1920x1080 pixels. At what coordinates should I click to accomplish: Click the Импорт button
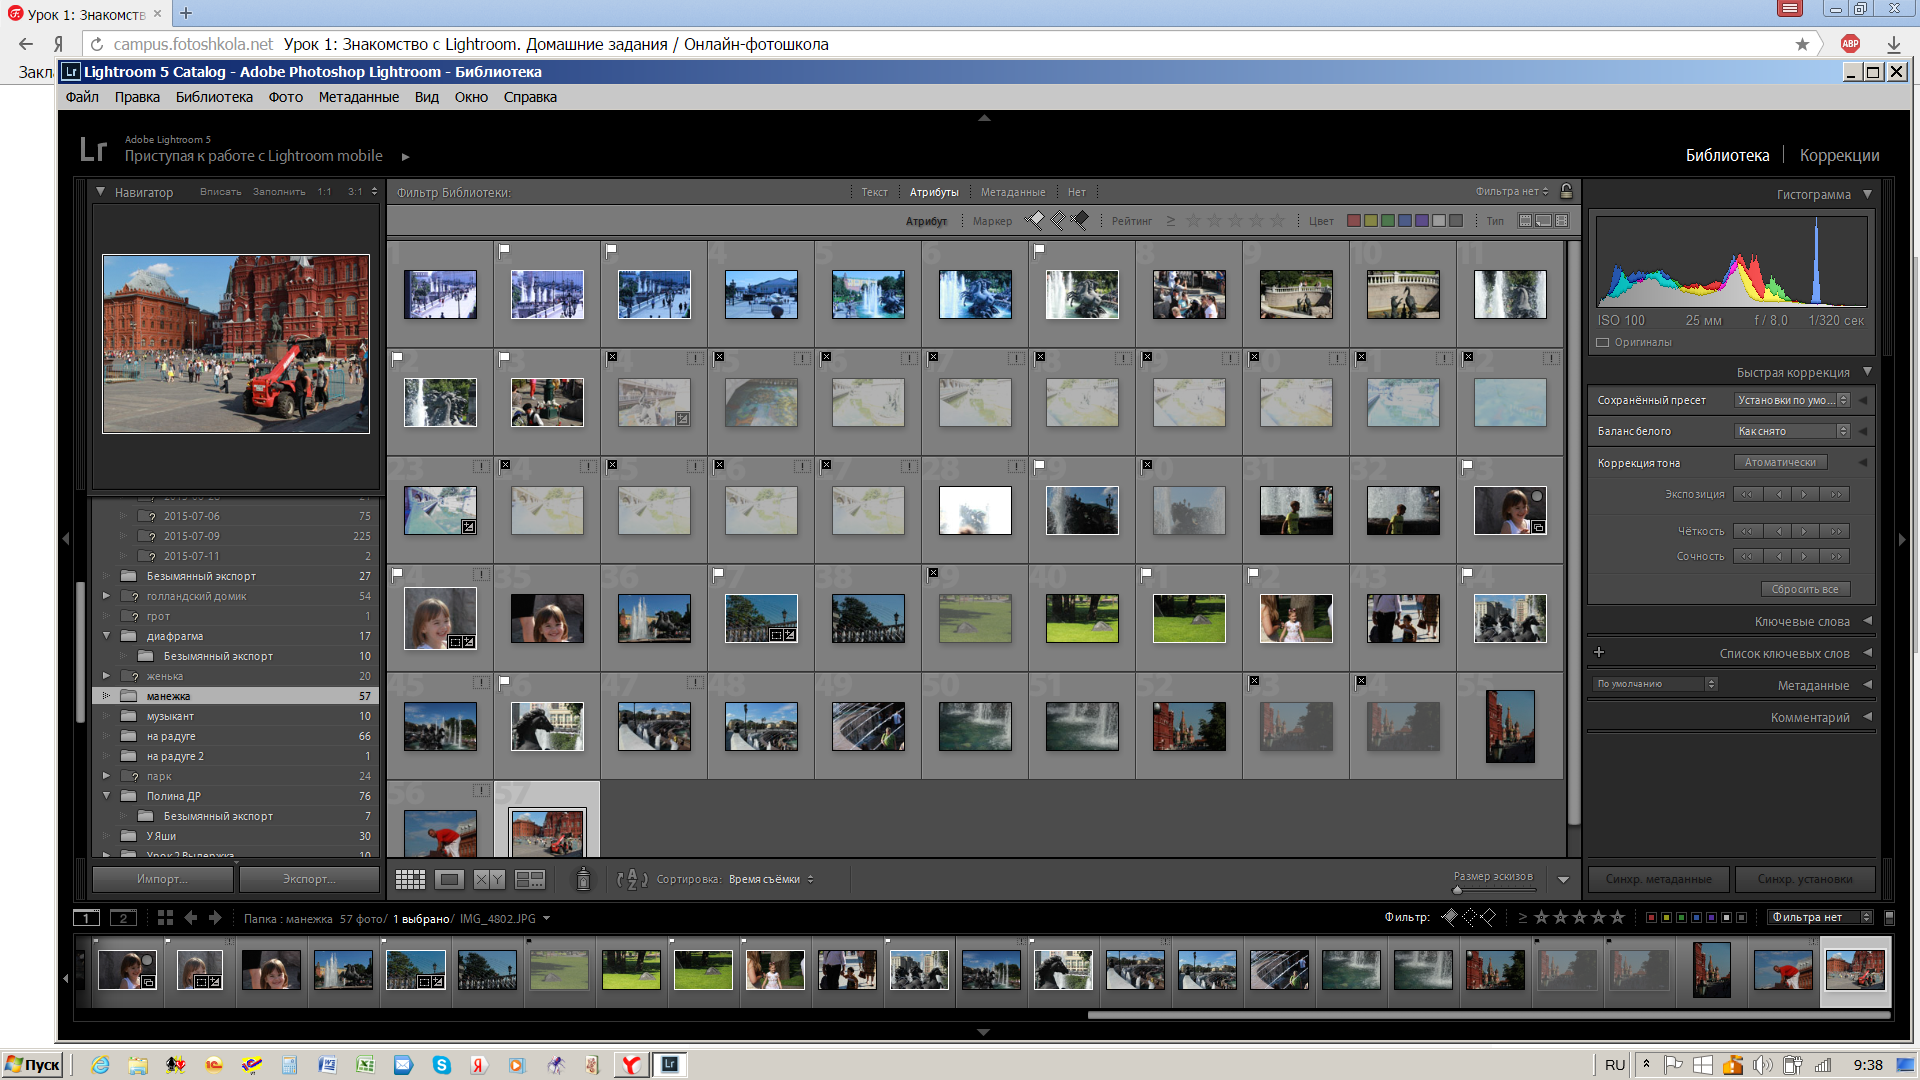(x=162, y=879)
